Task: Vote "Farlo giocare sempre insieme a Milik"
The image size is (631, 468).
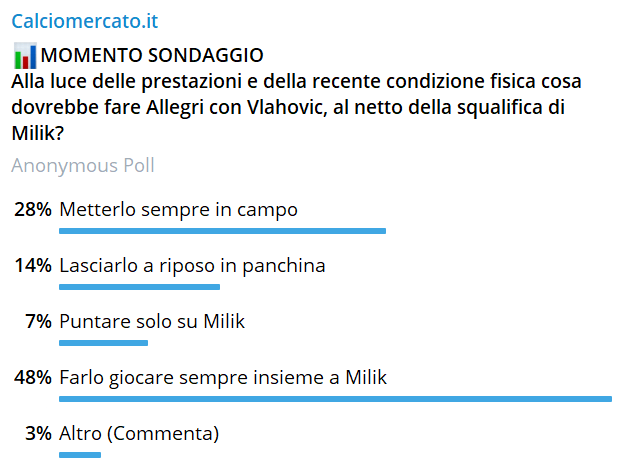Action: tap(222, 378)
